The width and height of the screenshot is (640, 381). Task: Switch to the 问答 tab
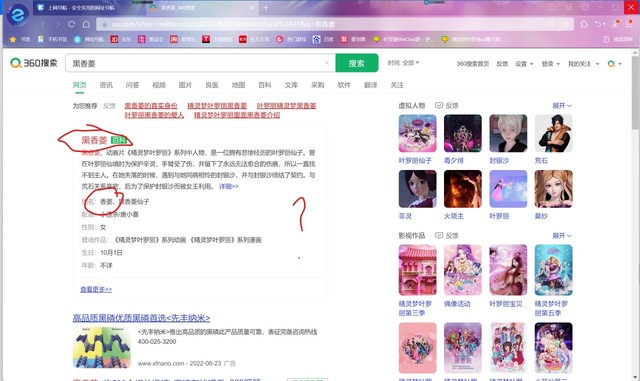pyautogui.click(x=132, y=85)
